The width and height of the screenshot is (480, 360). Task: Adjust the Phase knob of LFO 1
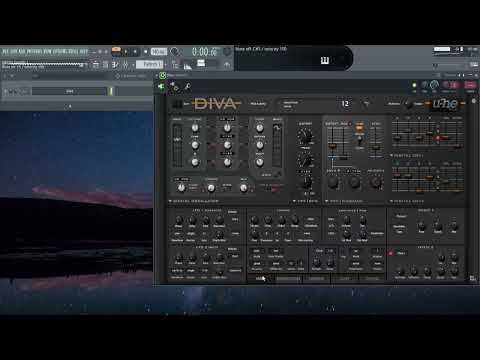[179, 220]
